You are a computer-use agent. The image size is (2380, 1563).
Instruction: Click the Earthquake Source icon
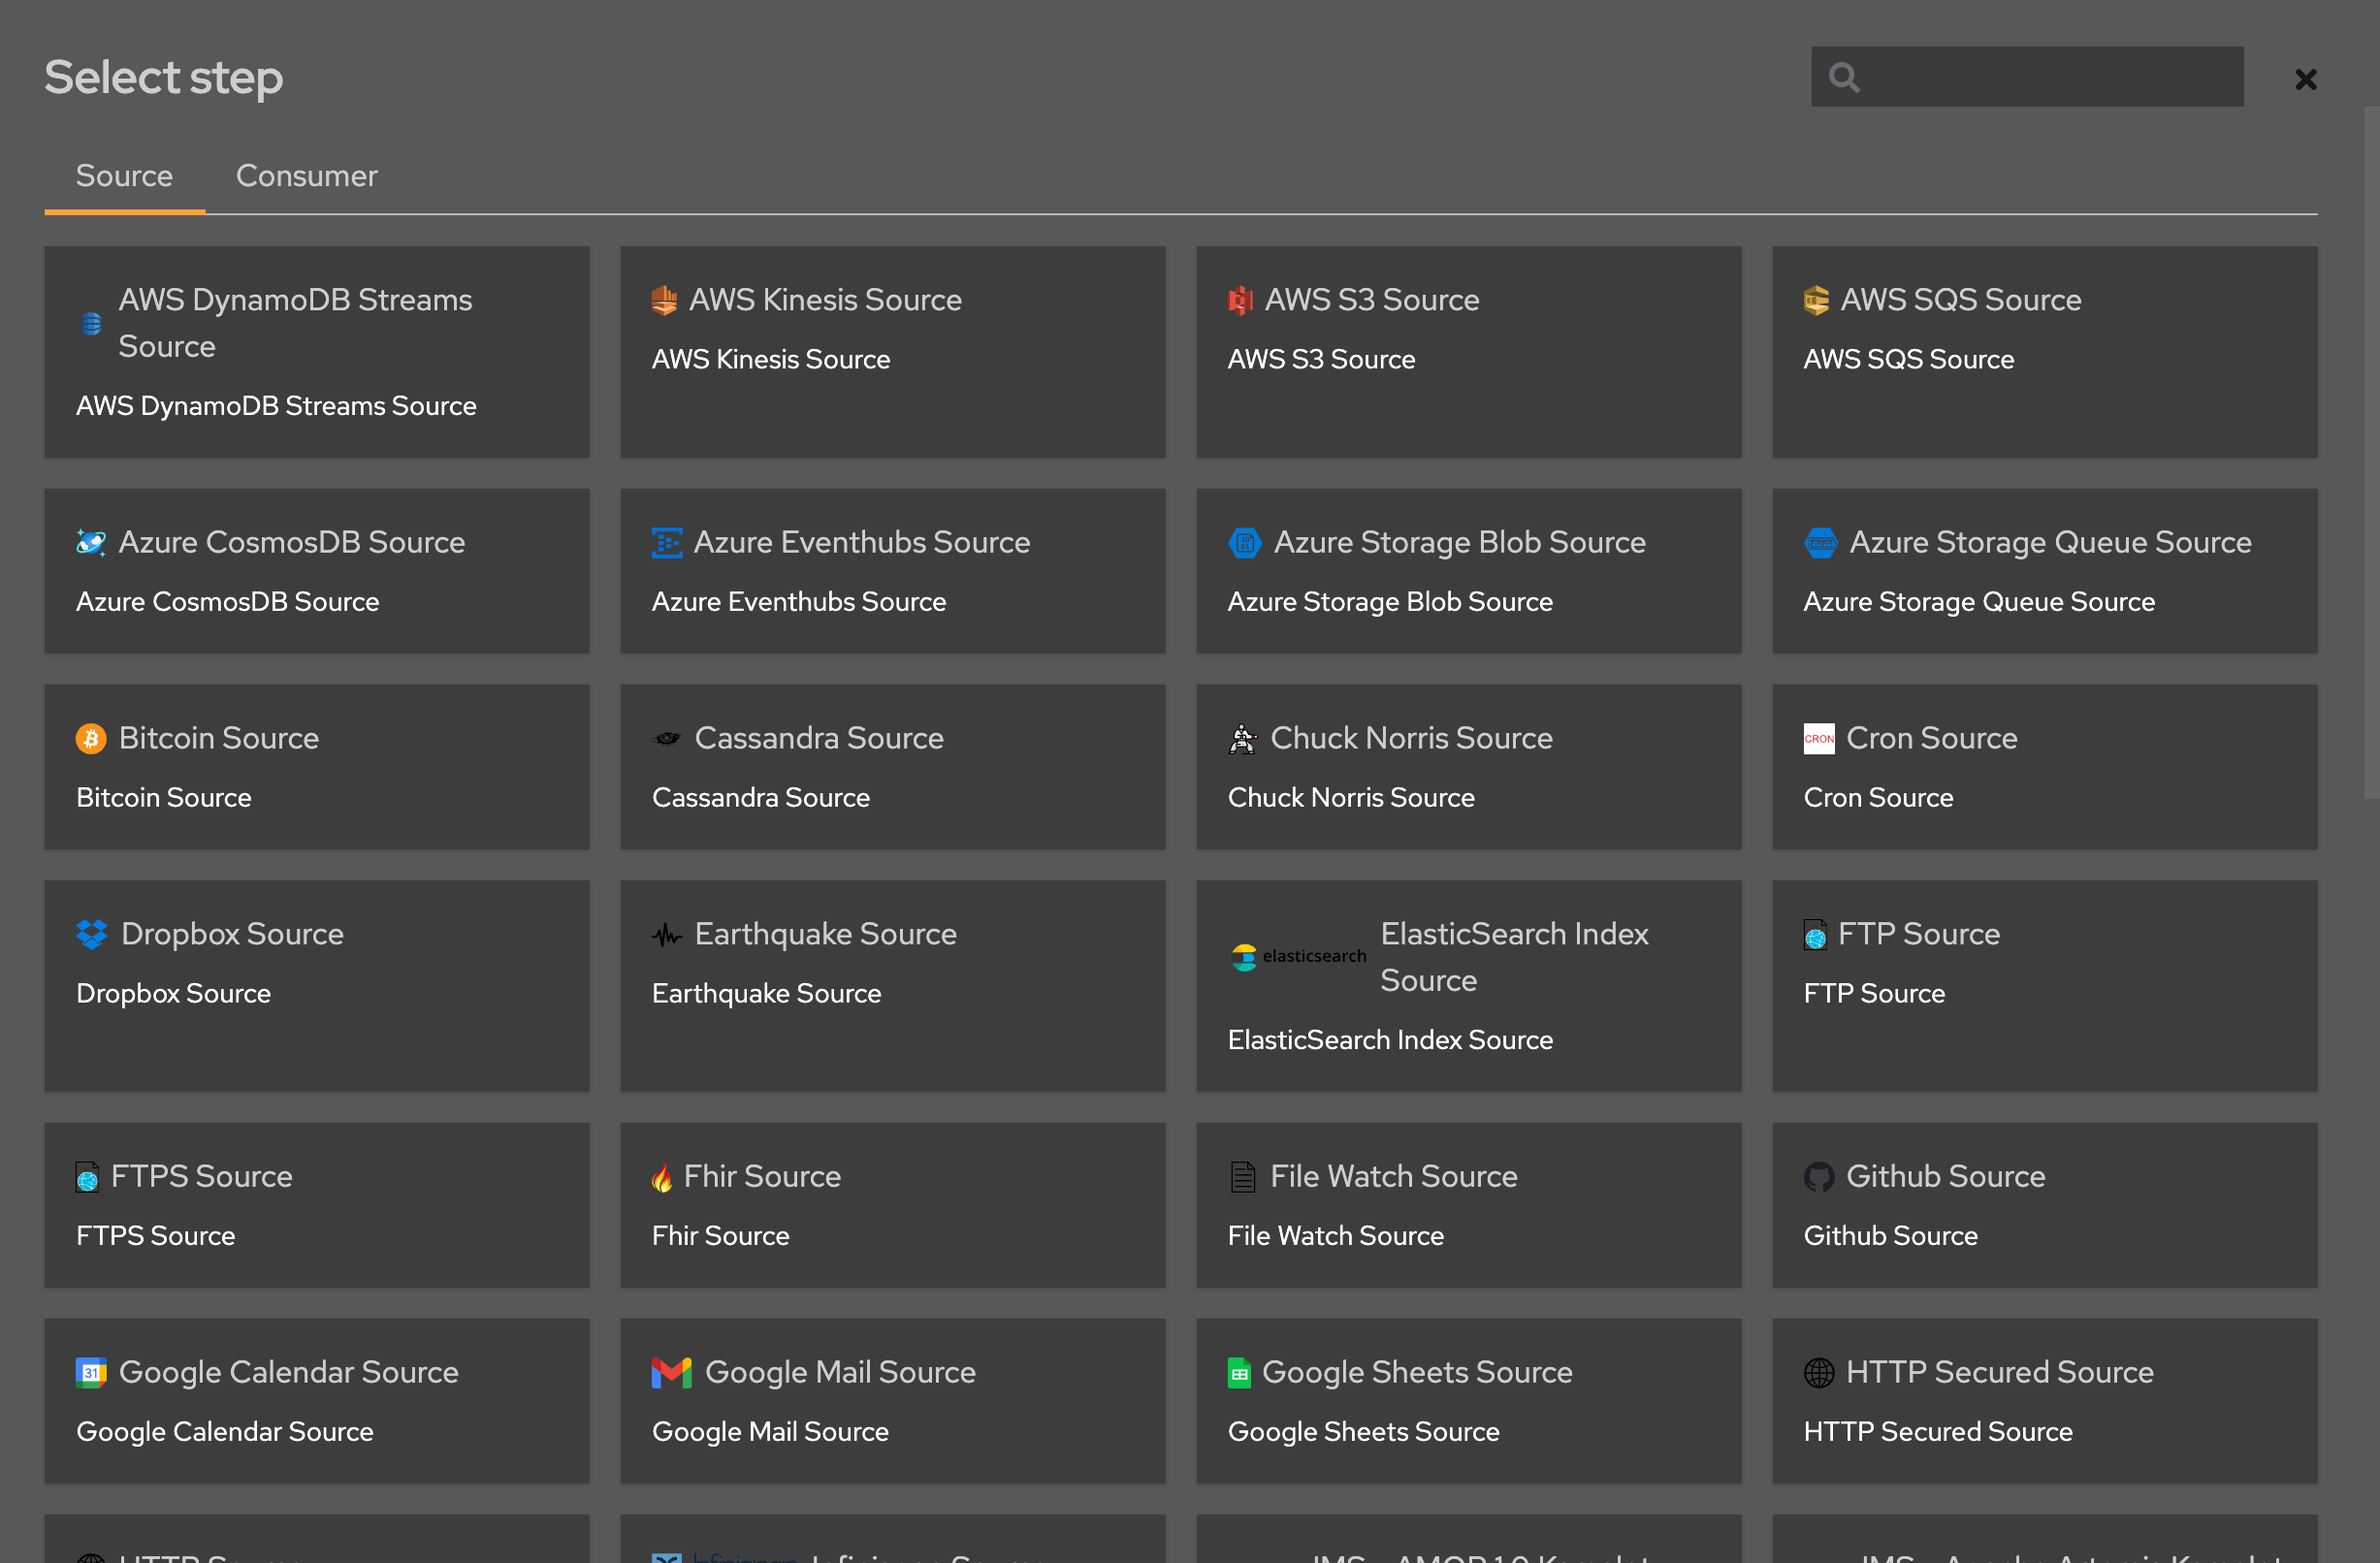(x=666, y=934)
